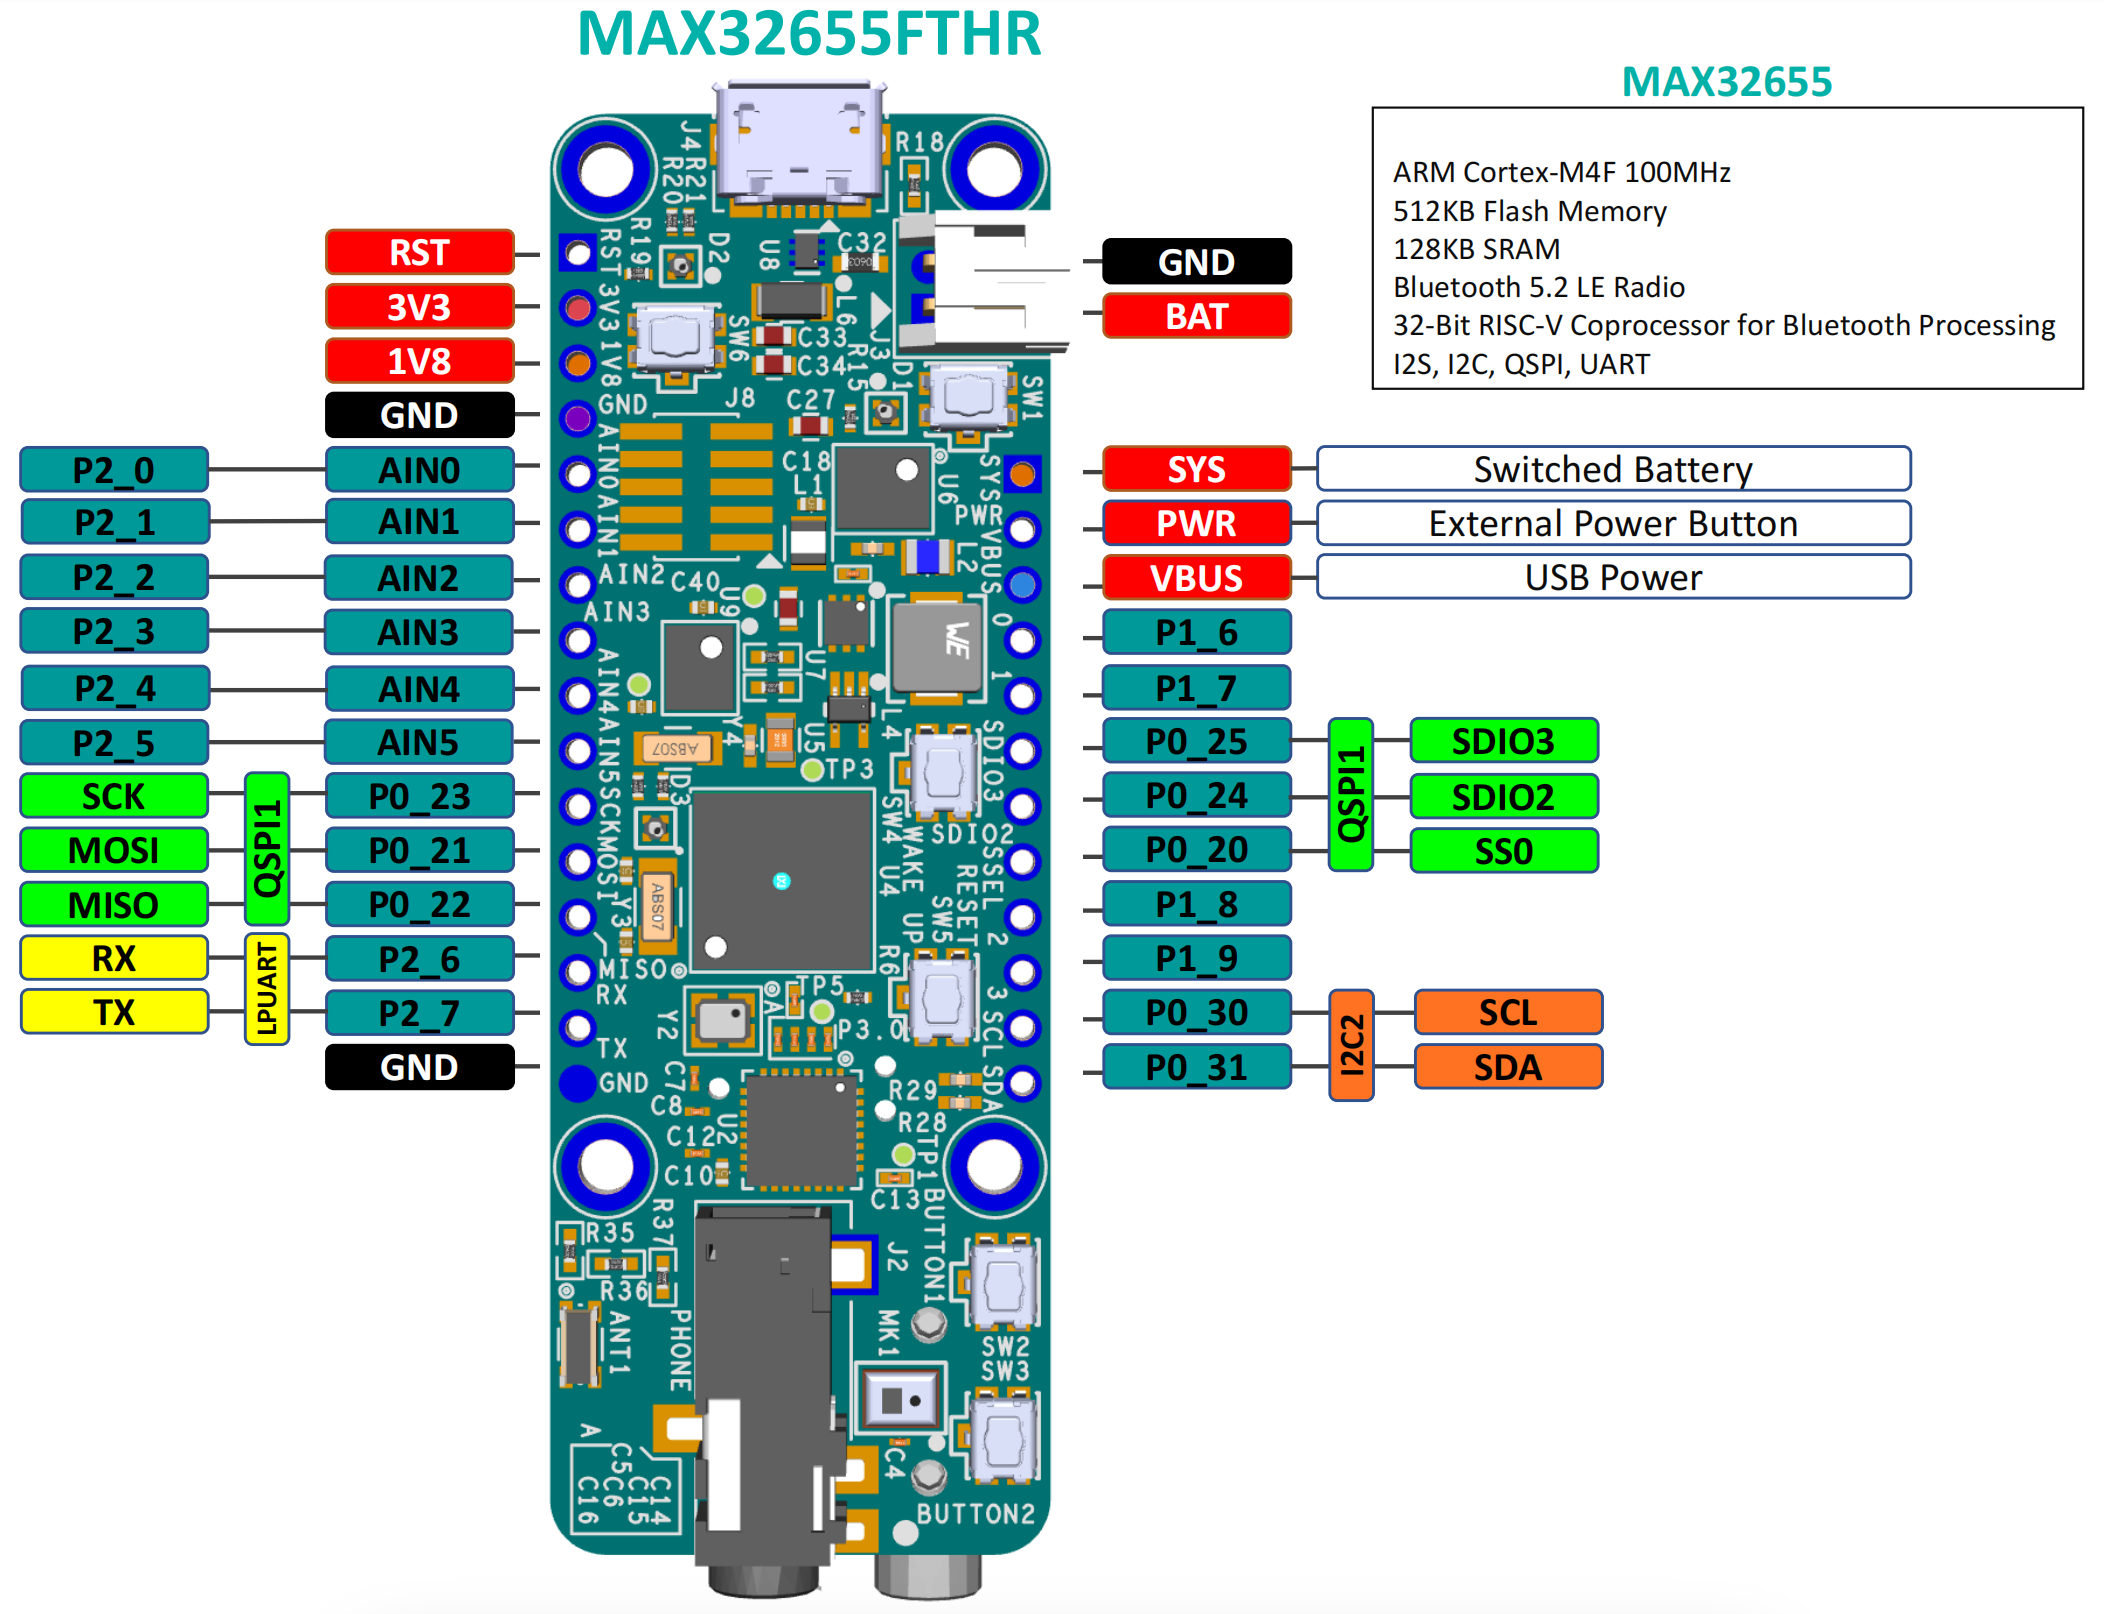Click the P2_6 pin label
Screen dimensions: 2104x1614
tap(419, 958)
